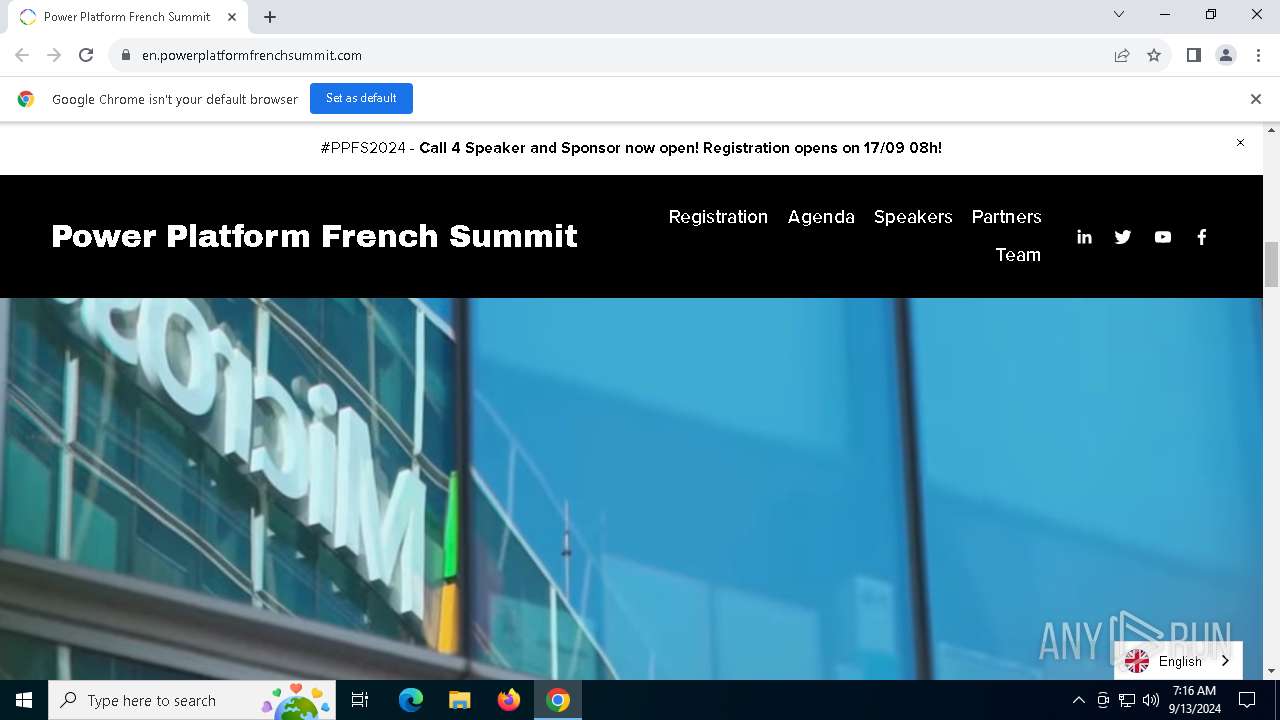Set Chrome as default browser
This screenshot has height=720, width=1280.
[x=361, y=98]
